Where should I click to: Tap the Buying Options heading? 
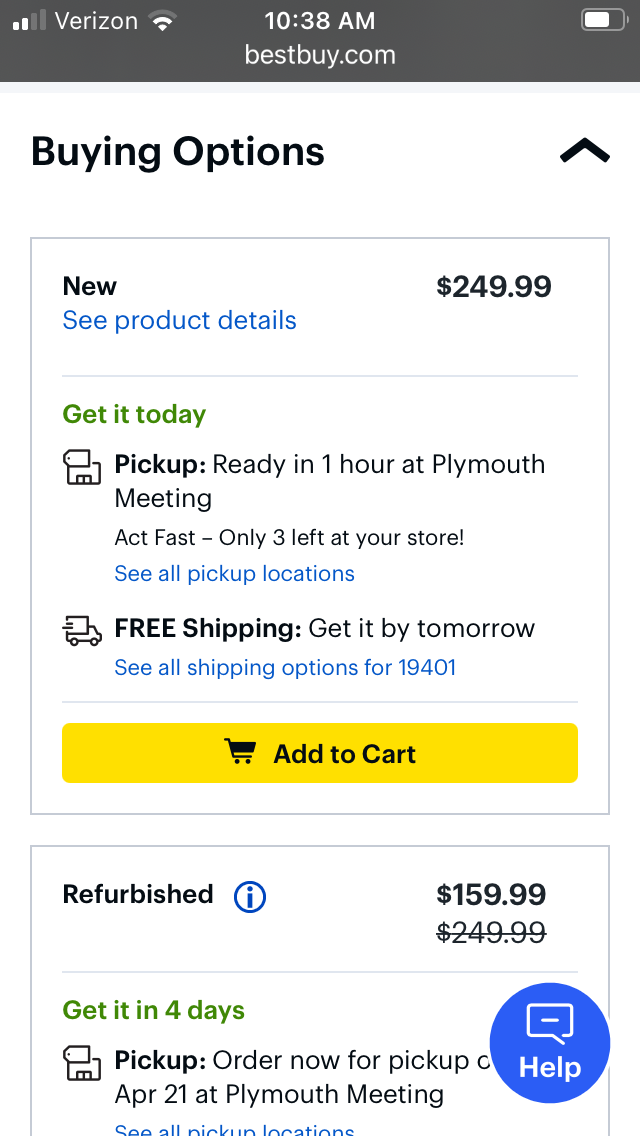pyautogui.click(x=178, y=152)
